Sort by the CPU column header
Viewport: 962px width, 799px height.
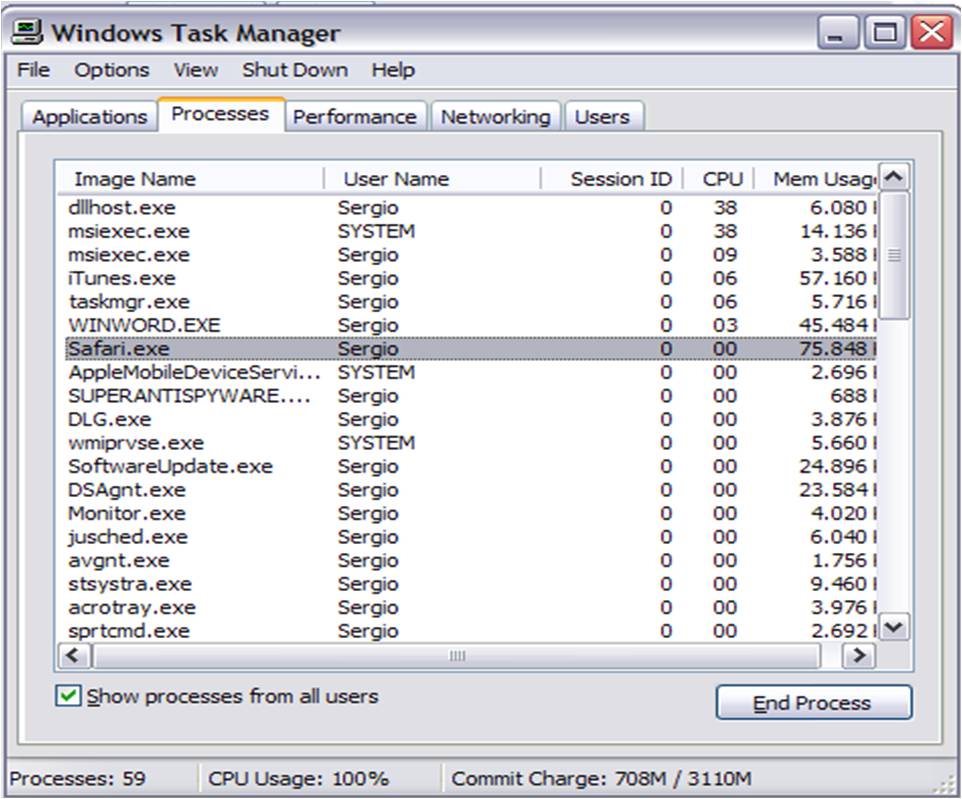click(718, 179)
